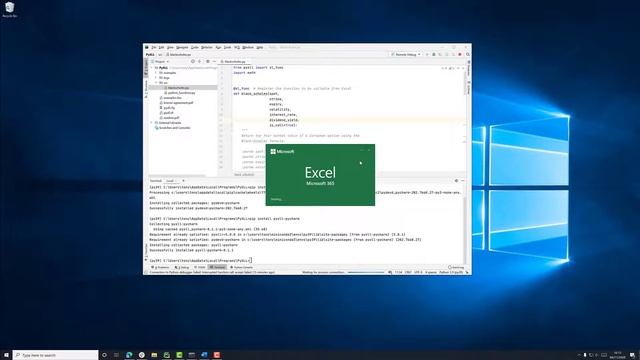
Task: Open the VCS menu
Action: (237, 48)
